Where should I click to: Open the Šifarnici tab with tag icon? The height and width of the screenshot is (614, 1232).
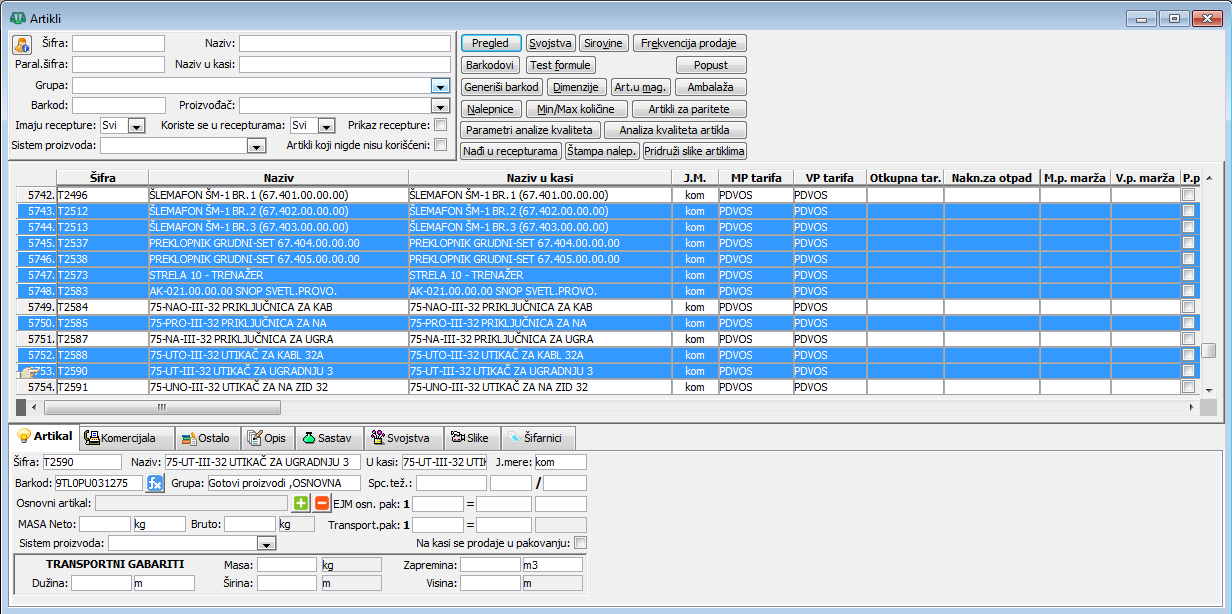point(540,438)
